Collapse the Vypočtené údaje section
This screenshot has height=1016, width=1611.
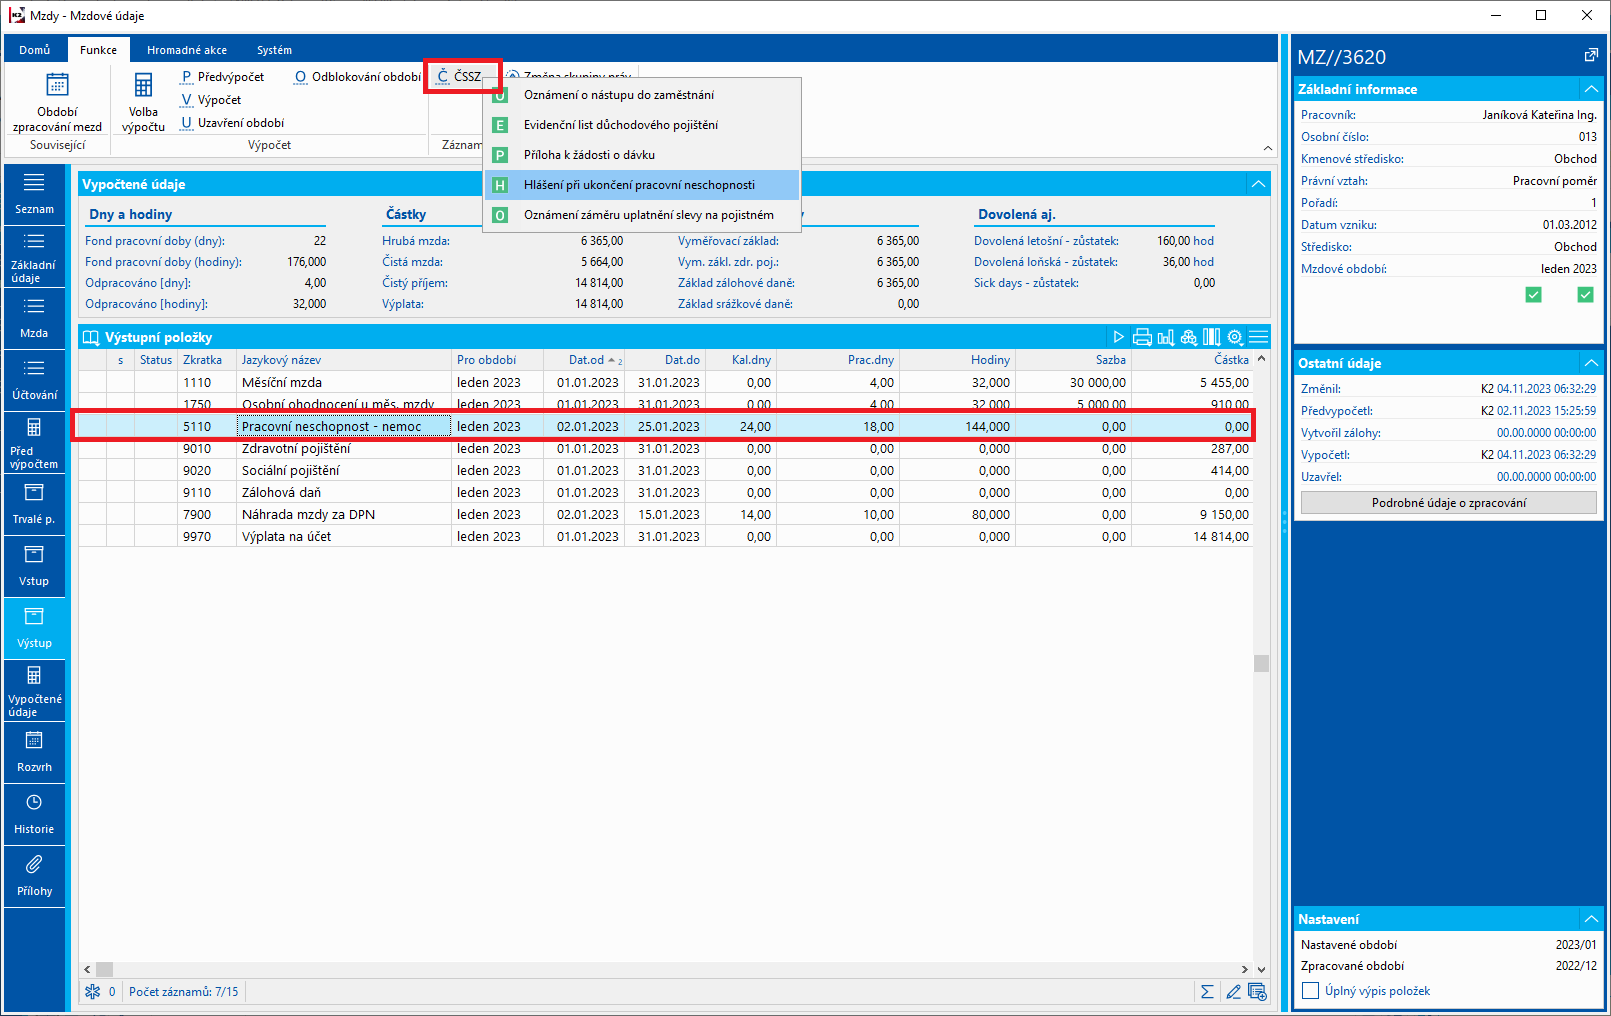click(1258, 184)
